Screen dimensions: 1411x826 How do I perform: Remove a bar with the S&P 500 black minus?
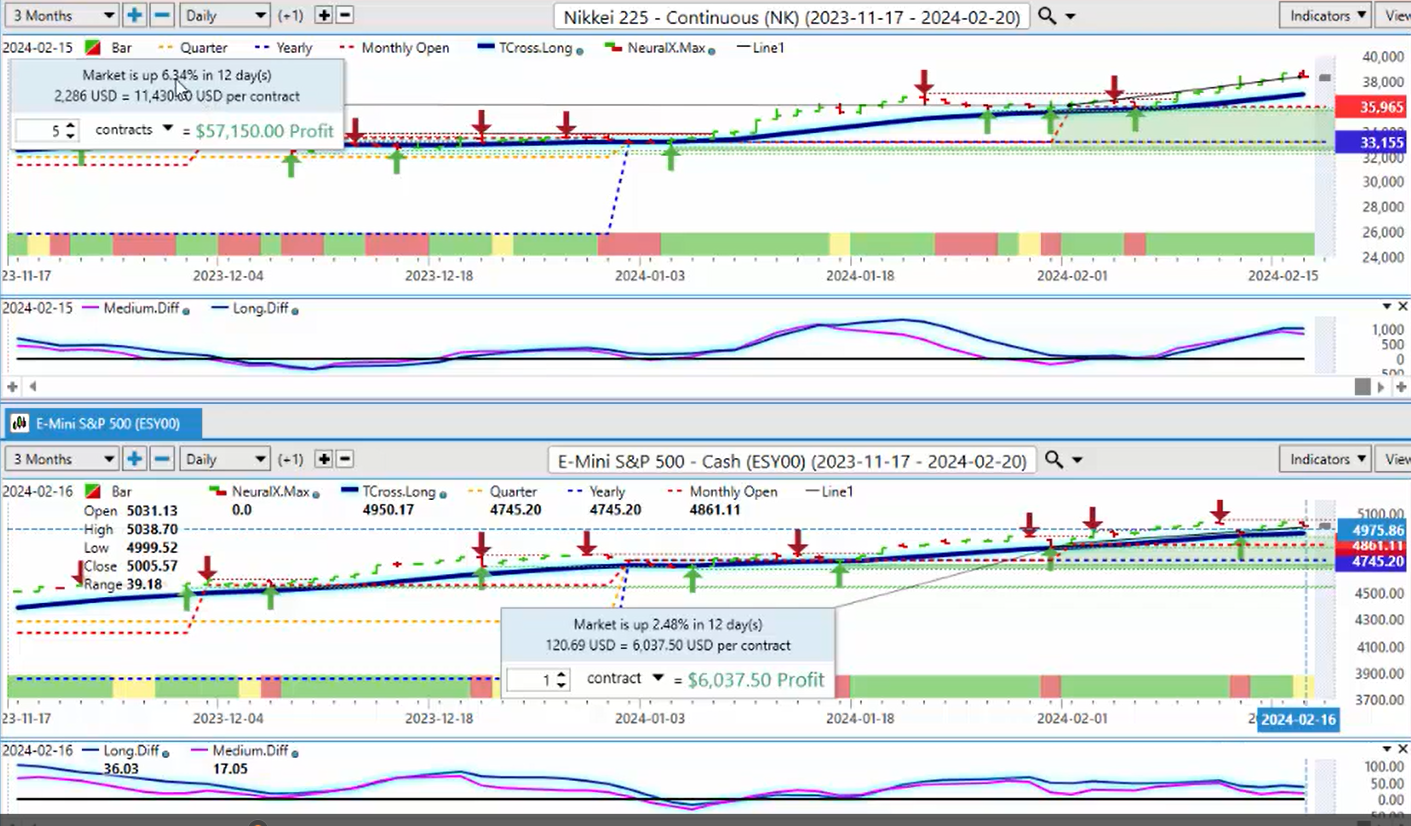pos(344,459)
